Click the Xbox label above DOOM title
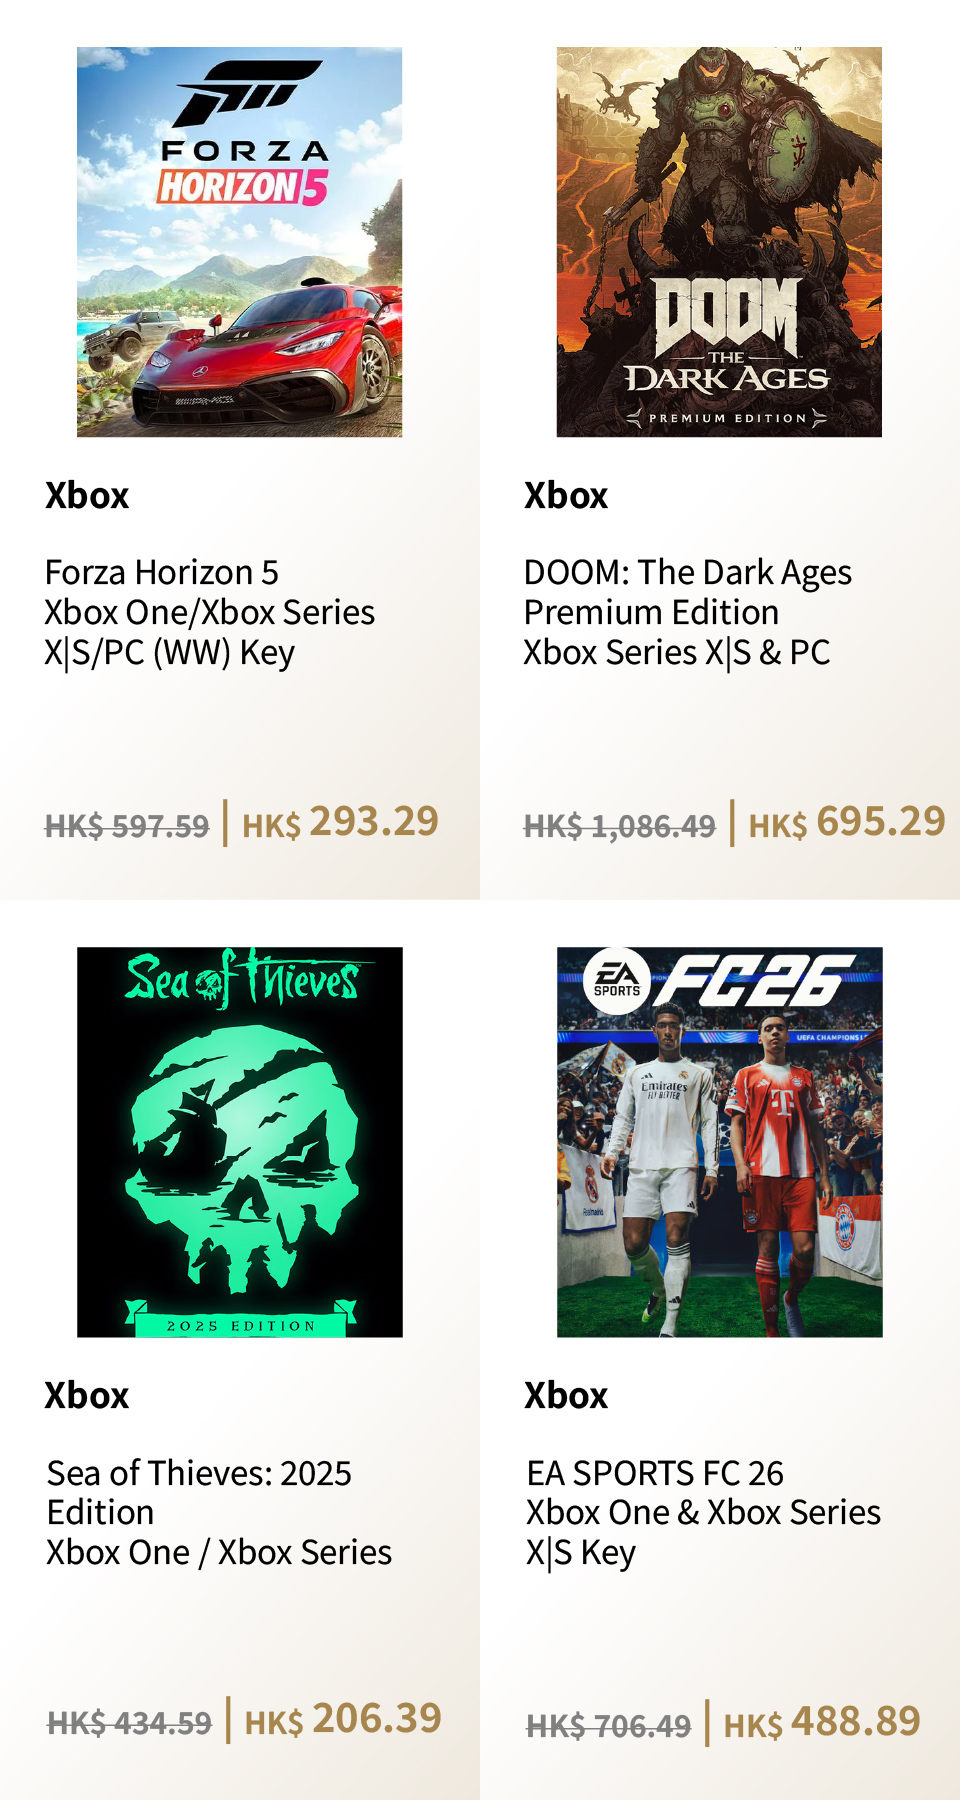 click(x=566, y=496)
